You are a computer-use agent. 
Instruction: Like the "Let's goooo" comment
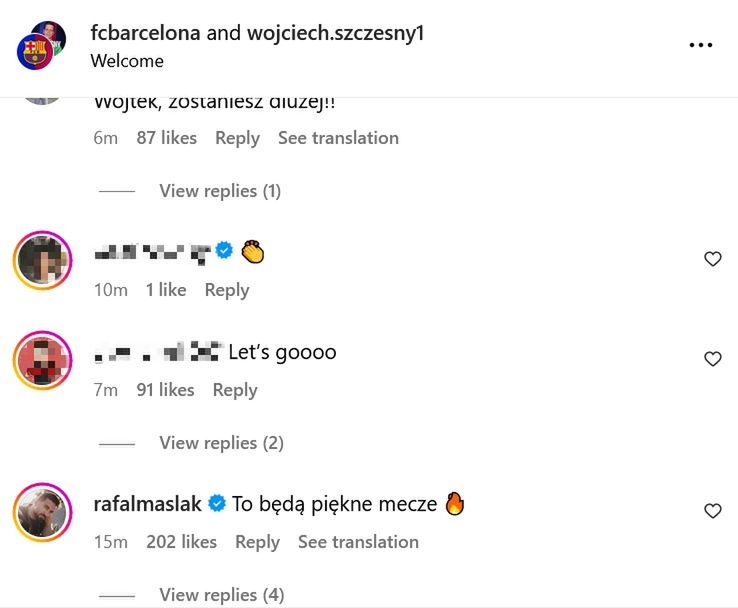click(713, 359)
